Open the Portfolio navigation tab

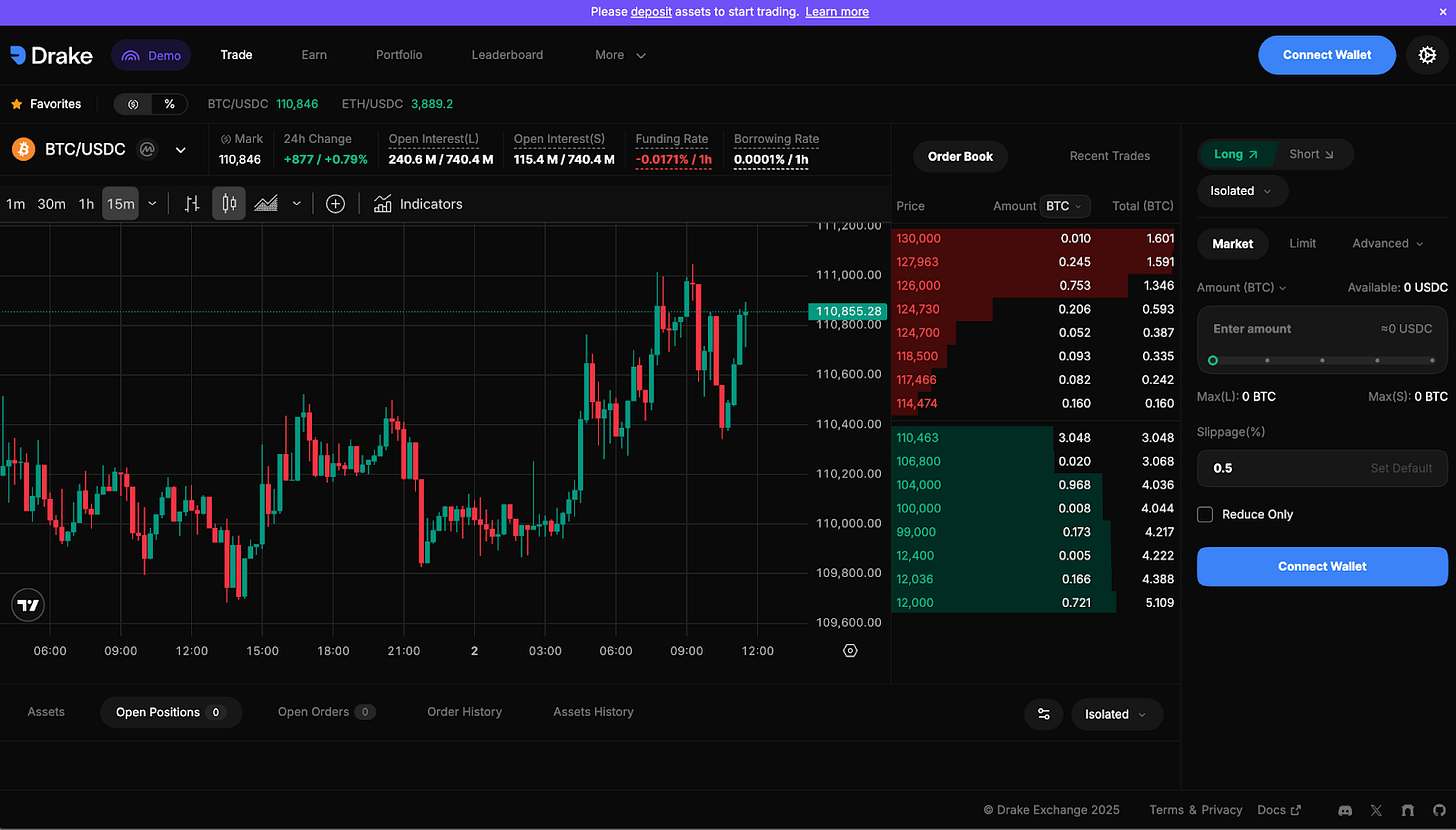tap(399, 55)
